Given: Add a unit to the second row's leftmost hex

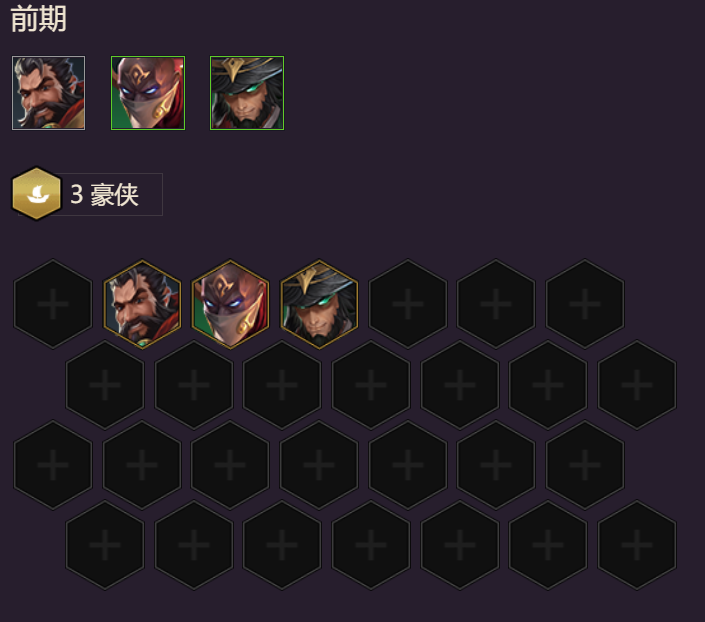Looking at the screenshot, I should tap(105, 385).
